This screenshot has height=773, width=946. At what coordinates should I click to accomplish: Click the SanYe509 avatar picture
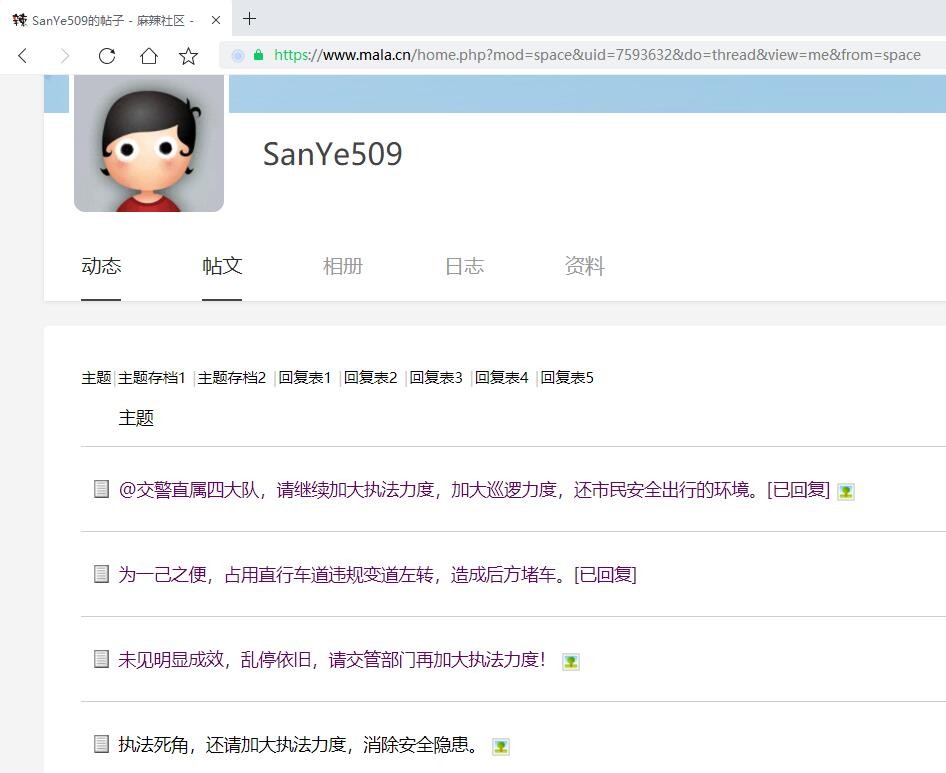click(x=149, y=142)
